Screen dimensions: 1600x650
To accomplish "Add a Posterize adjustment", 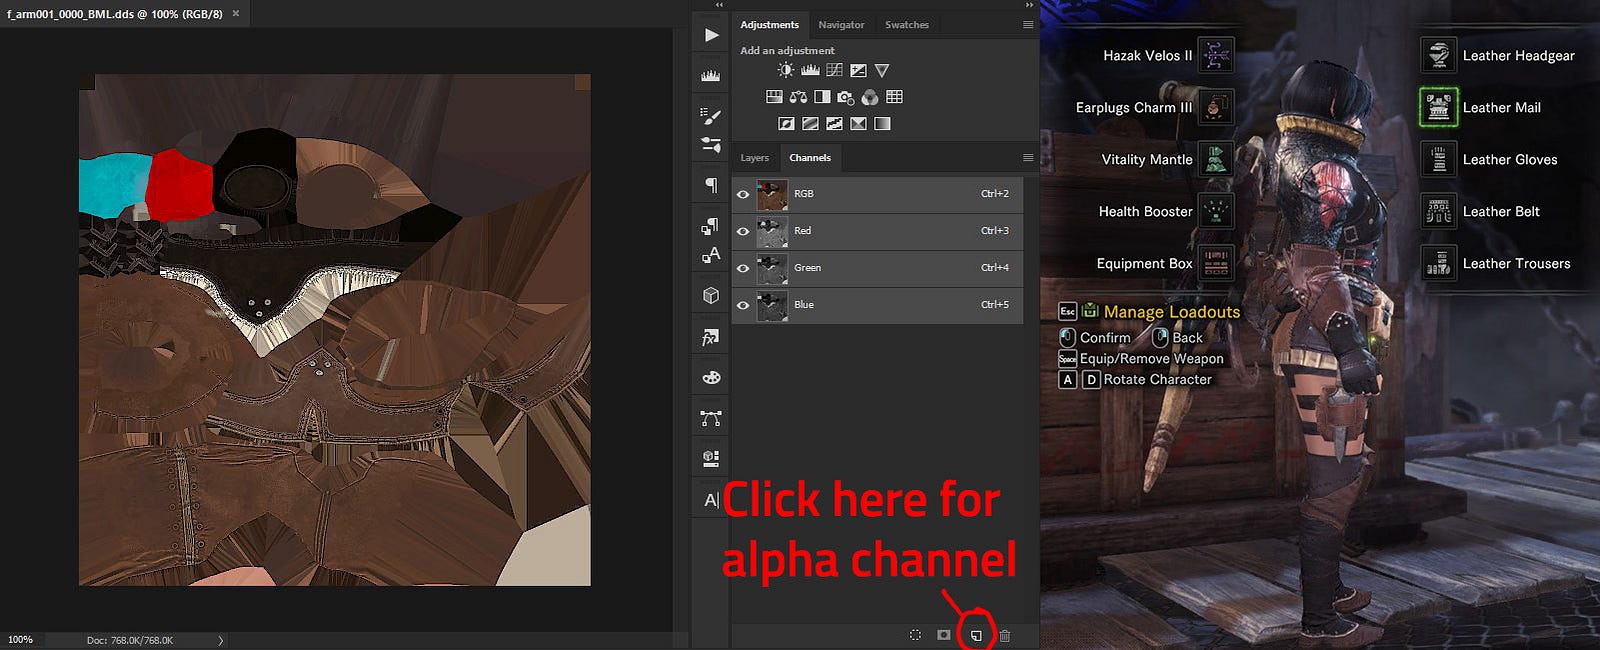I will coord(810,124).
